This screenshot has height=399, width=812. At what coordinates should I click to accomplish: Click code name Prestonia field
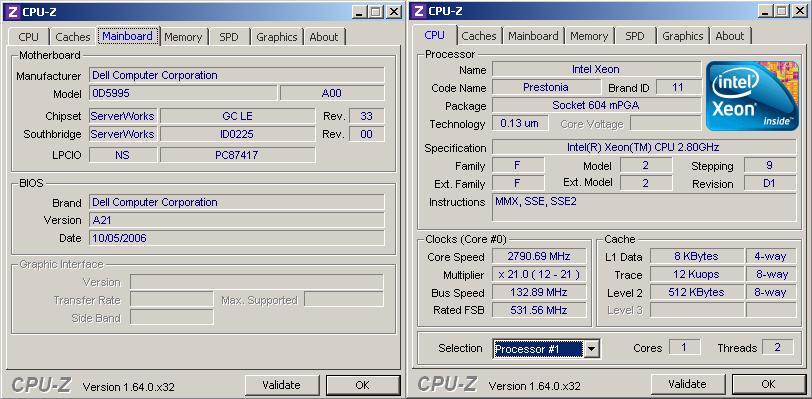coord(546,87)
